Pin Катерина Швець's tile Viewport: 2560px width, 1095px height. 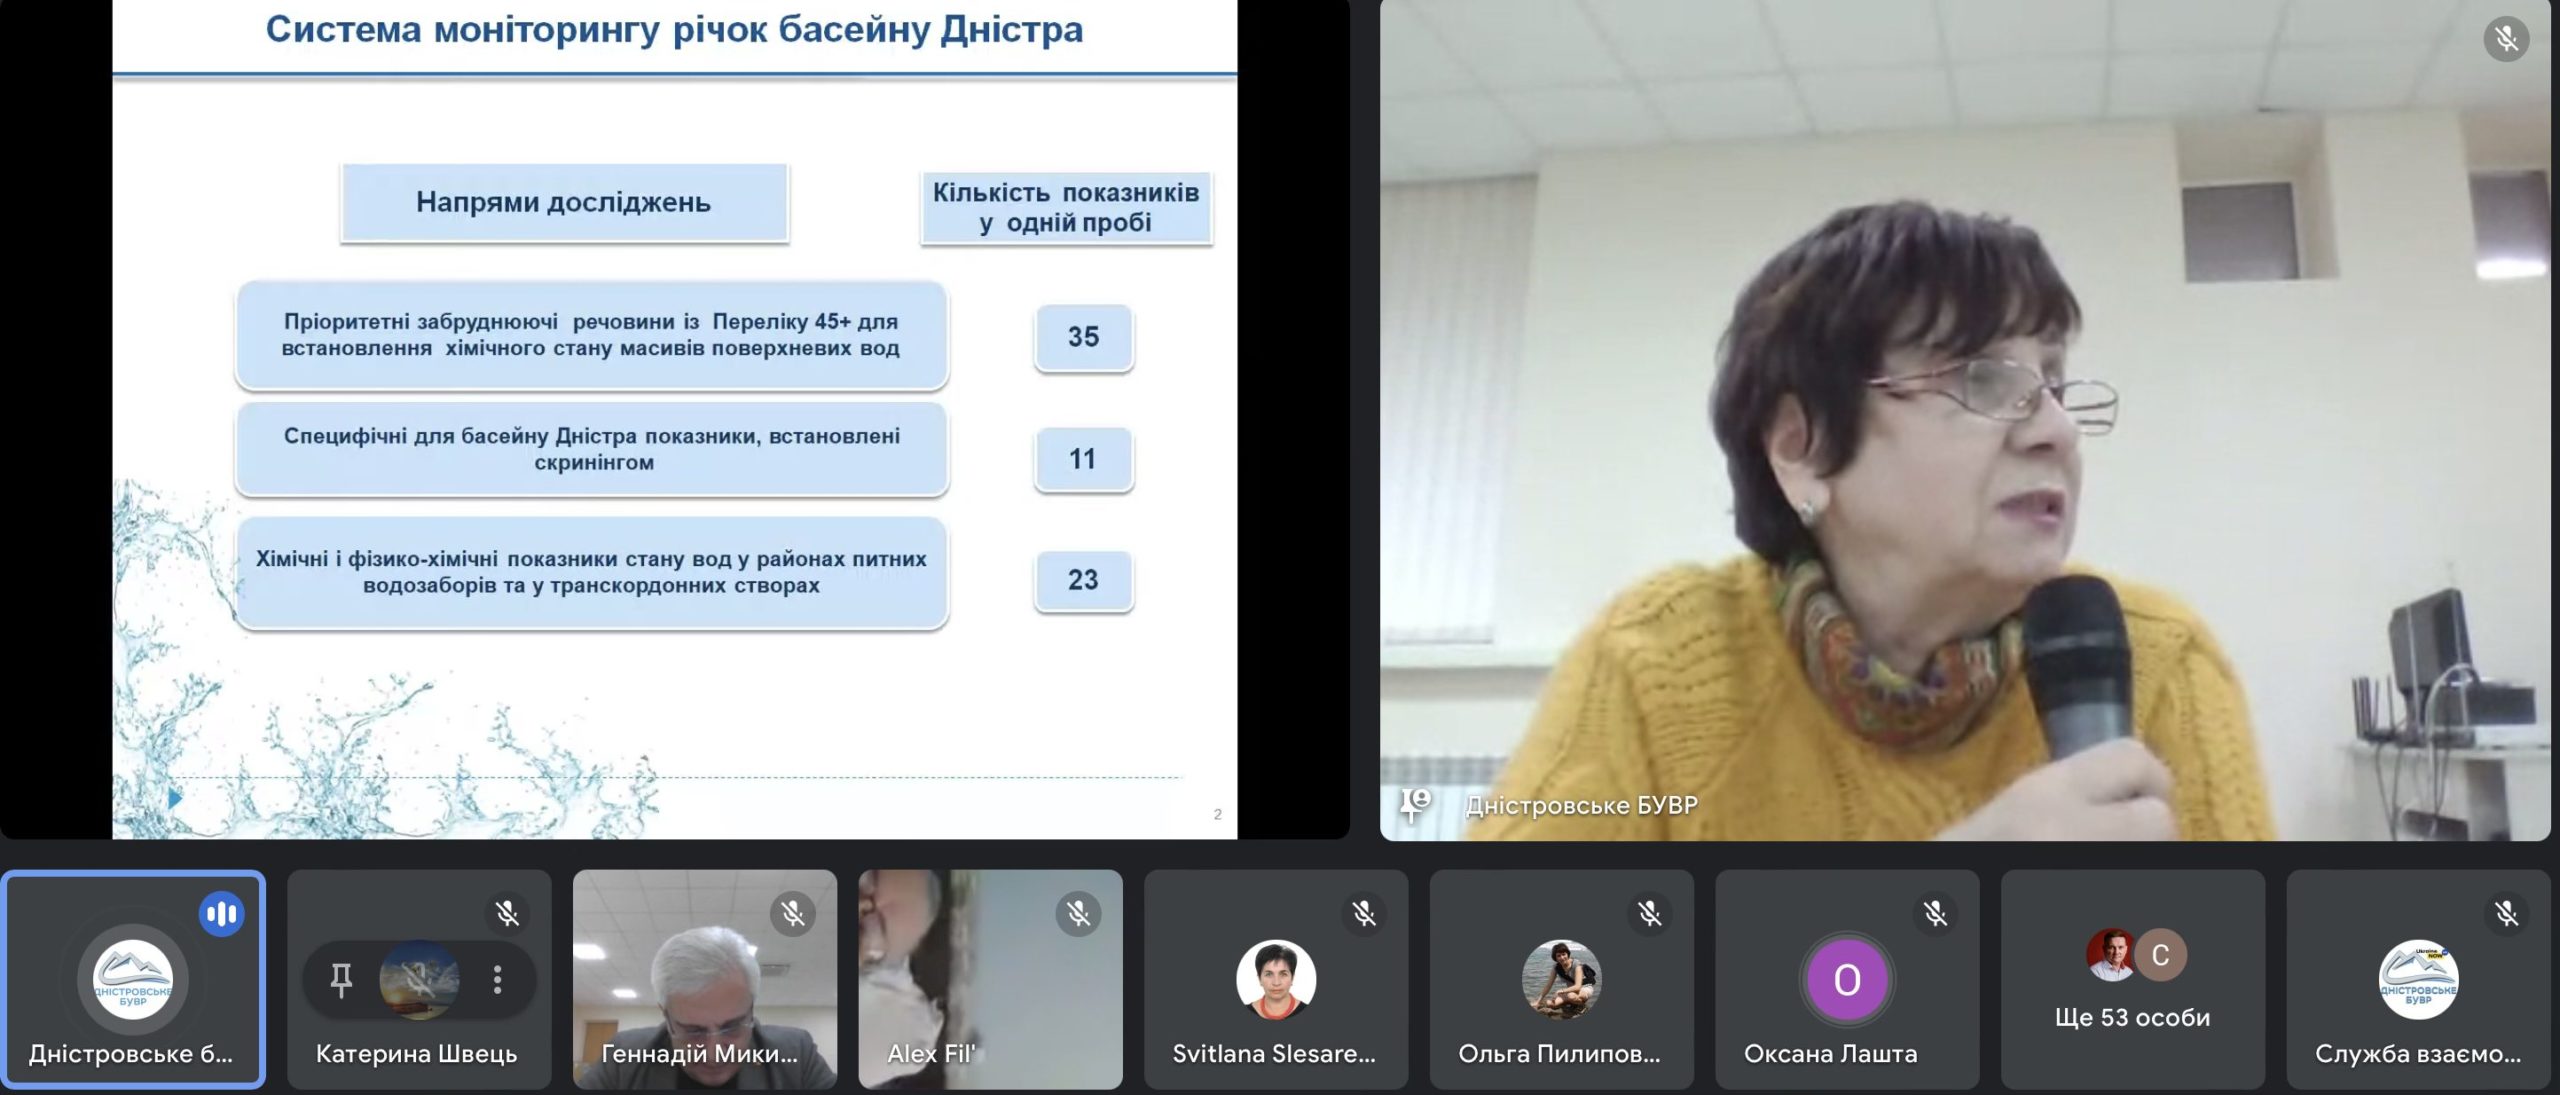coord(341,979)
